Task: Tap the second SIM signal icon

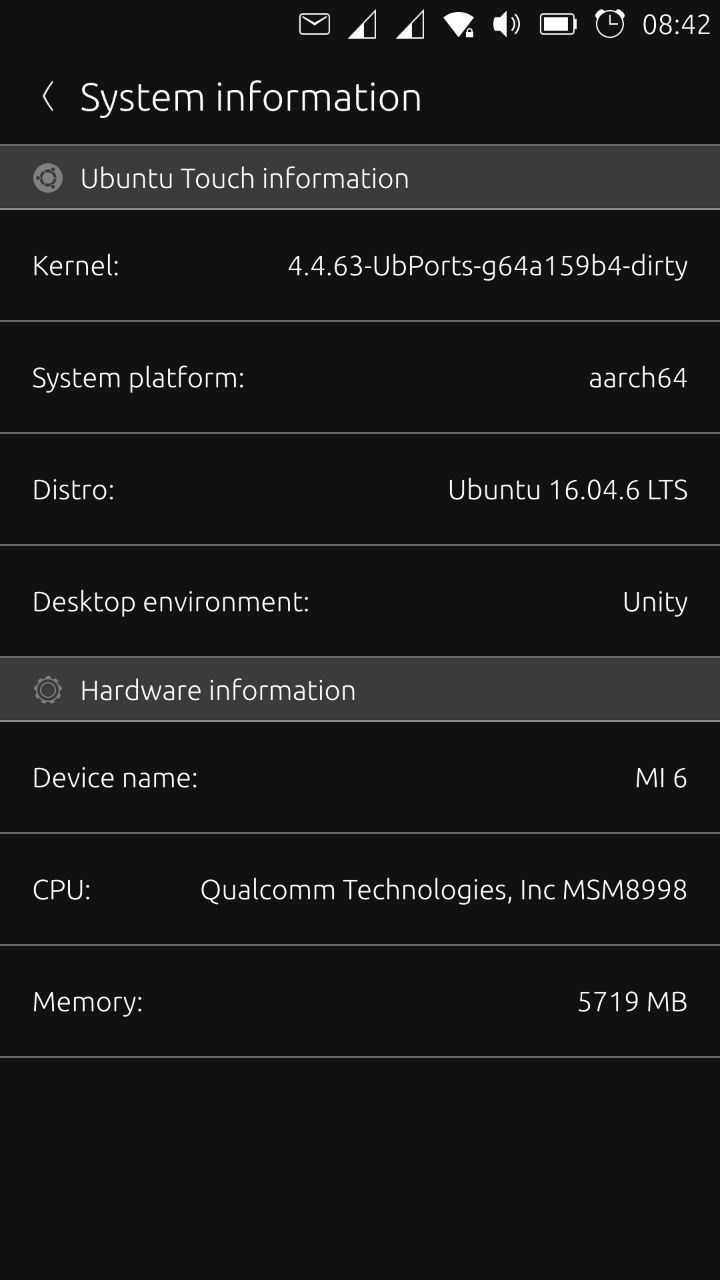Action: [x=410, y=24]
